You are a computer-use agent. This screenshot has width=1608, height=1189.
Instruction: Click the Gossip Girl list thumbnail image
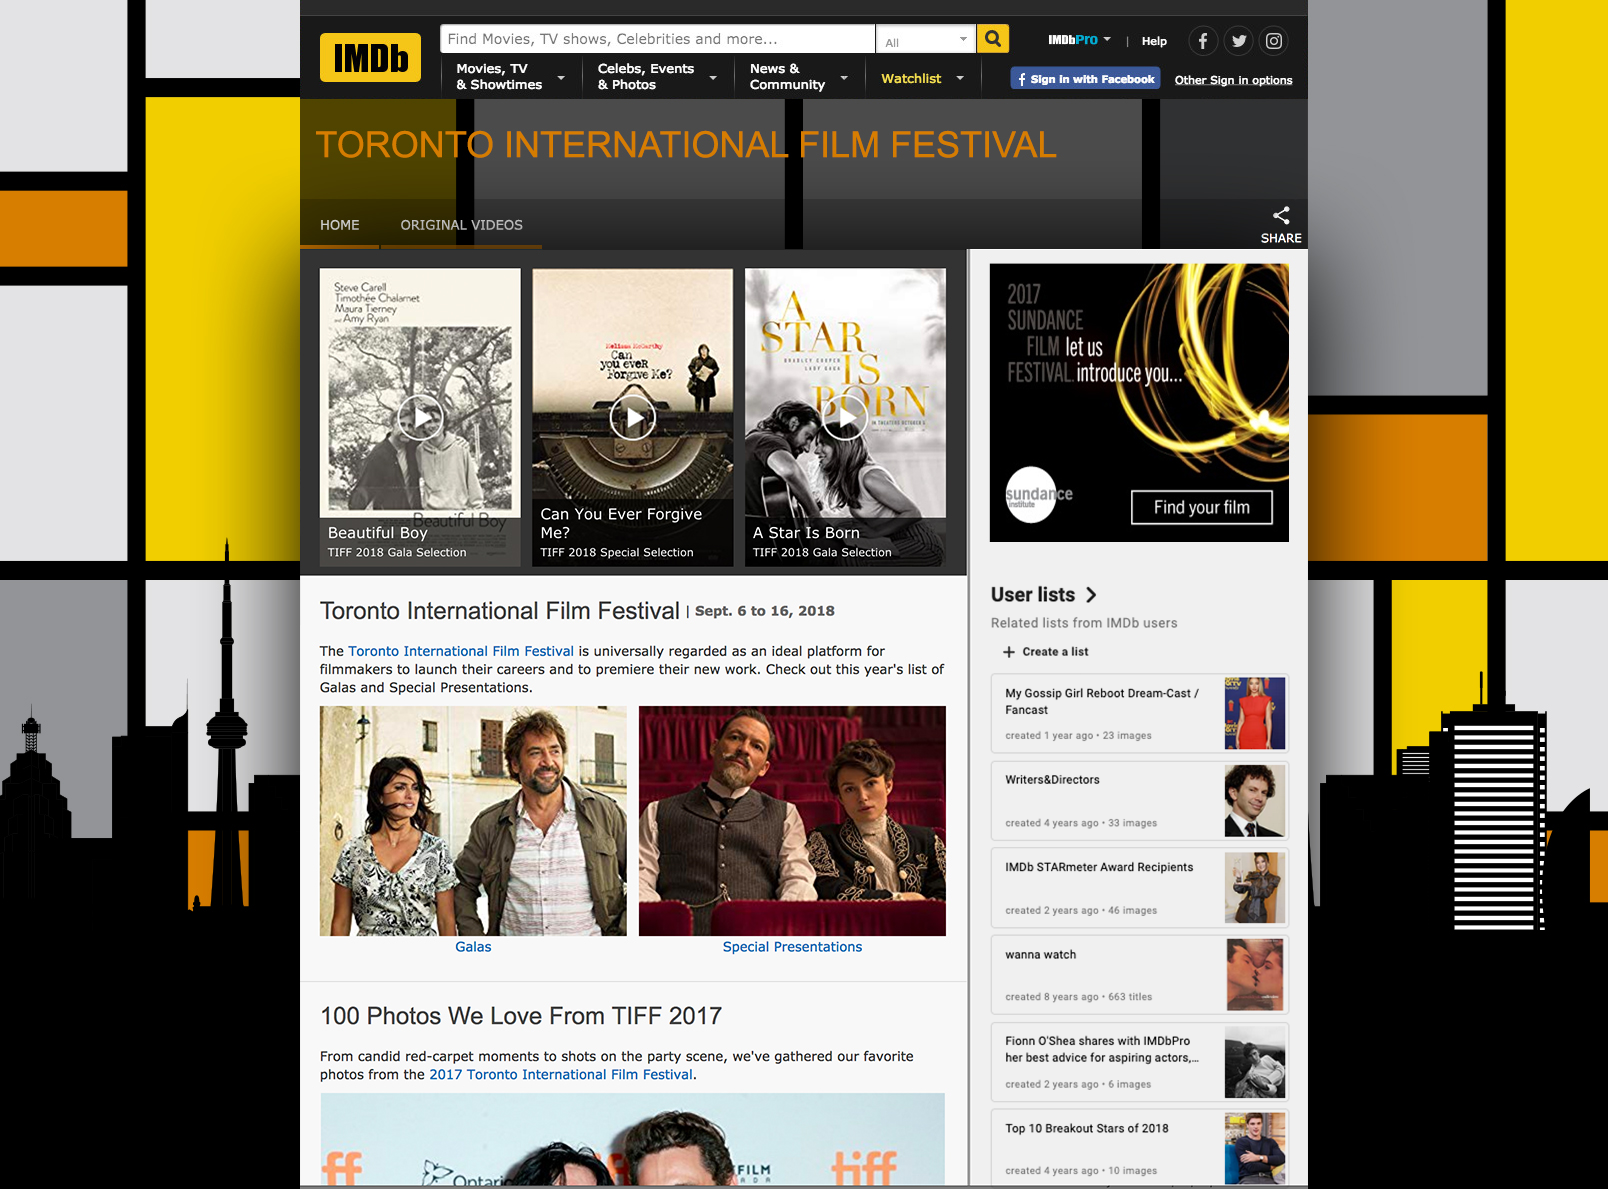1255,713
